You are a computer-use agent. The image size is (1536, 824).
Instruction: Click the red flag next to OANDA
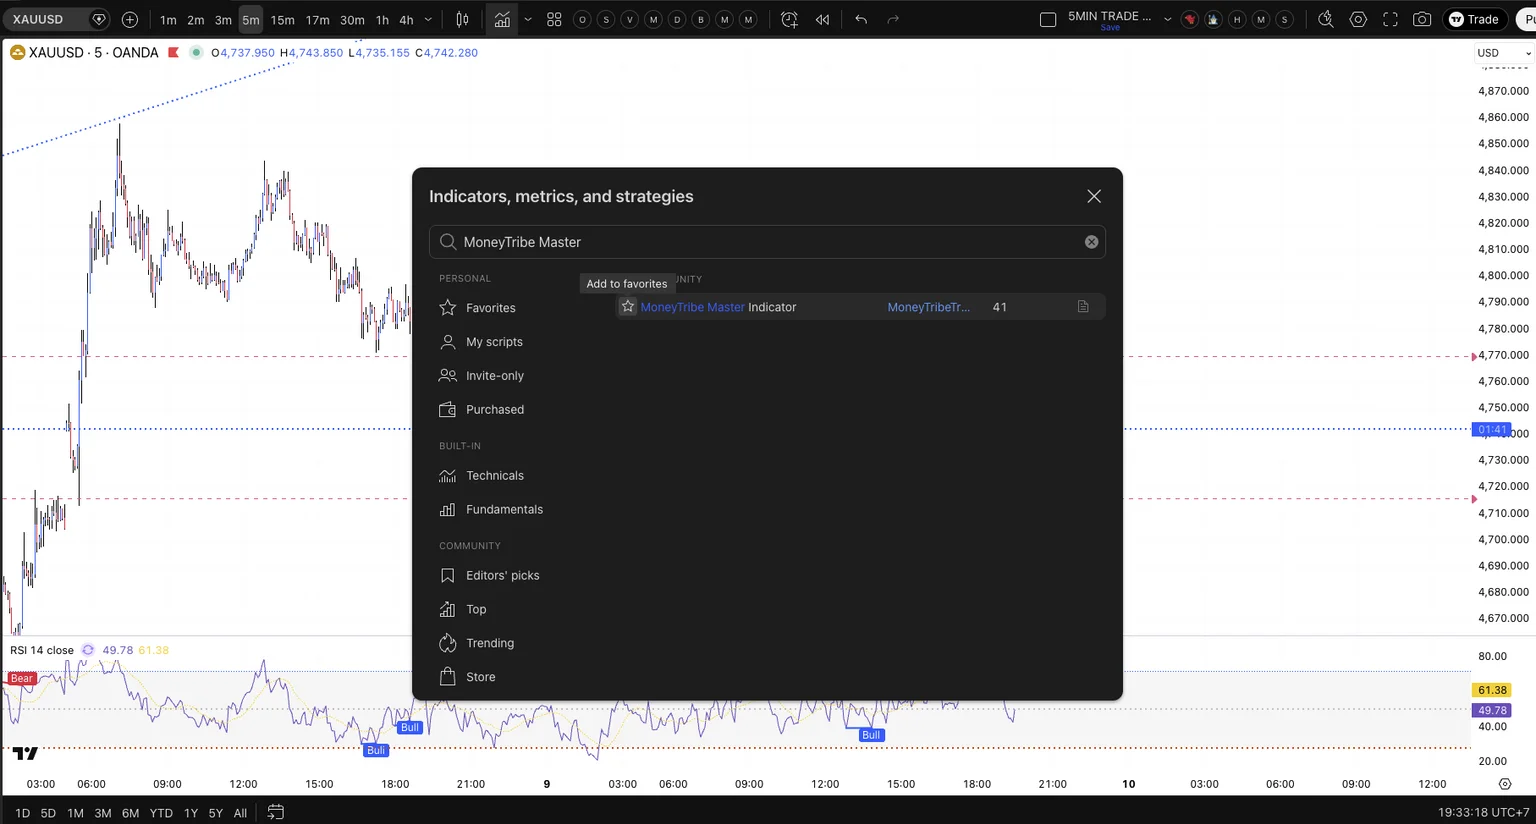click(174, 52)
